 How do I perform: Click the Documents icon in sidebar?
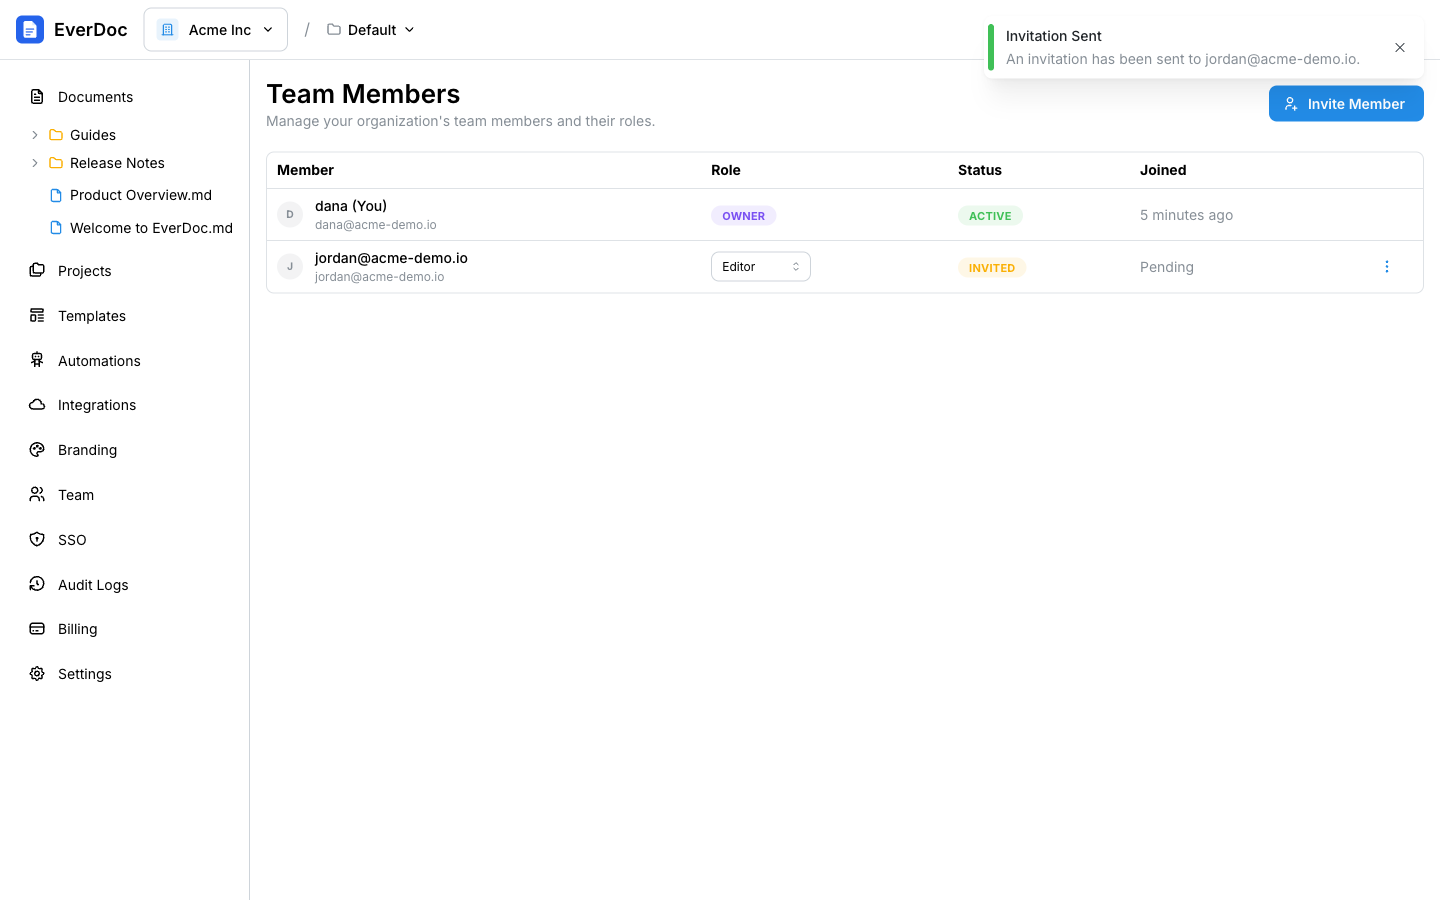pyautogui.click(x=37, y=97)
